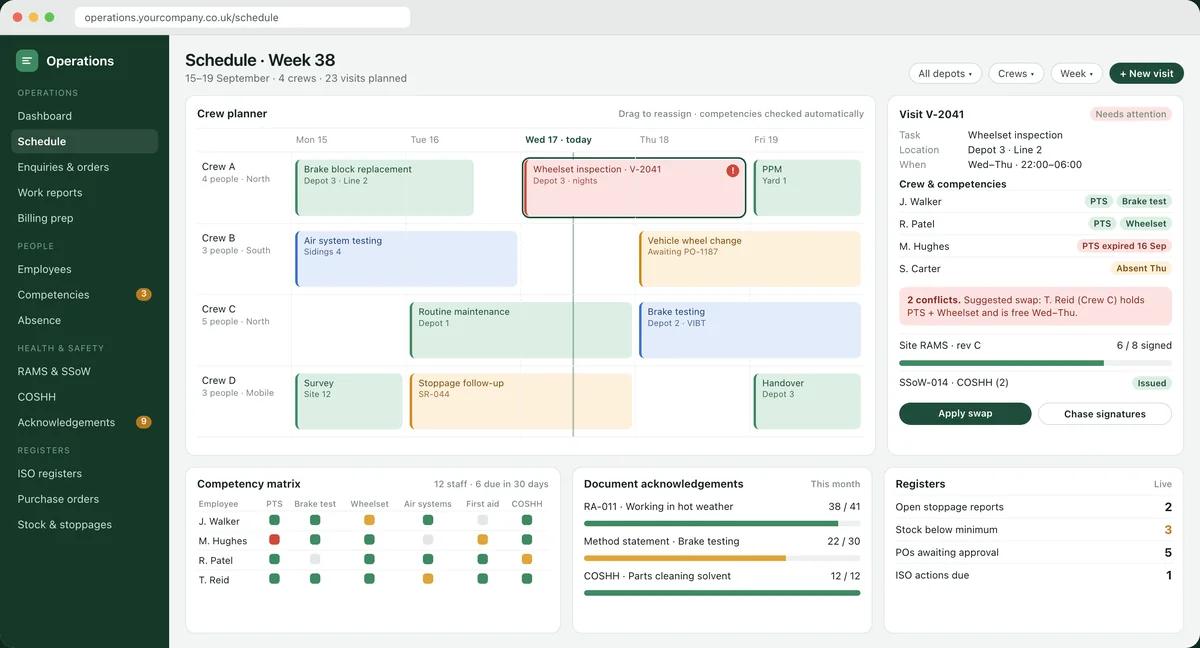Click R. Patel's Wheelset tag
Viewport: 1200px width, 648px height.
point(1145,224)
